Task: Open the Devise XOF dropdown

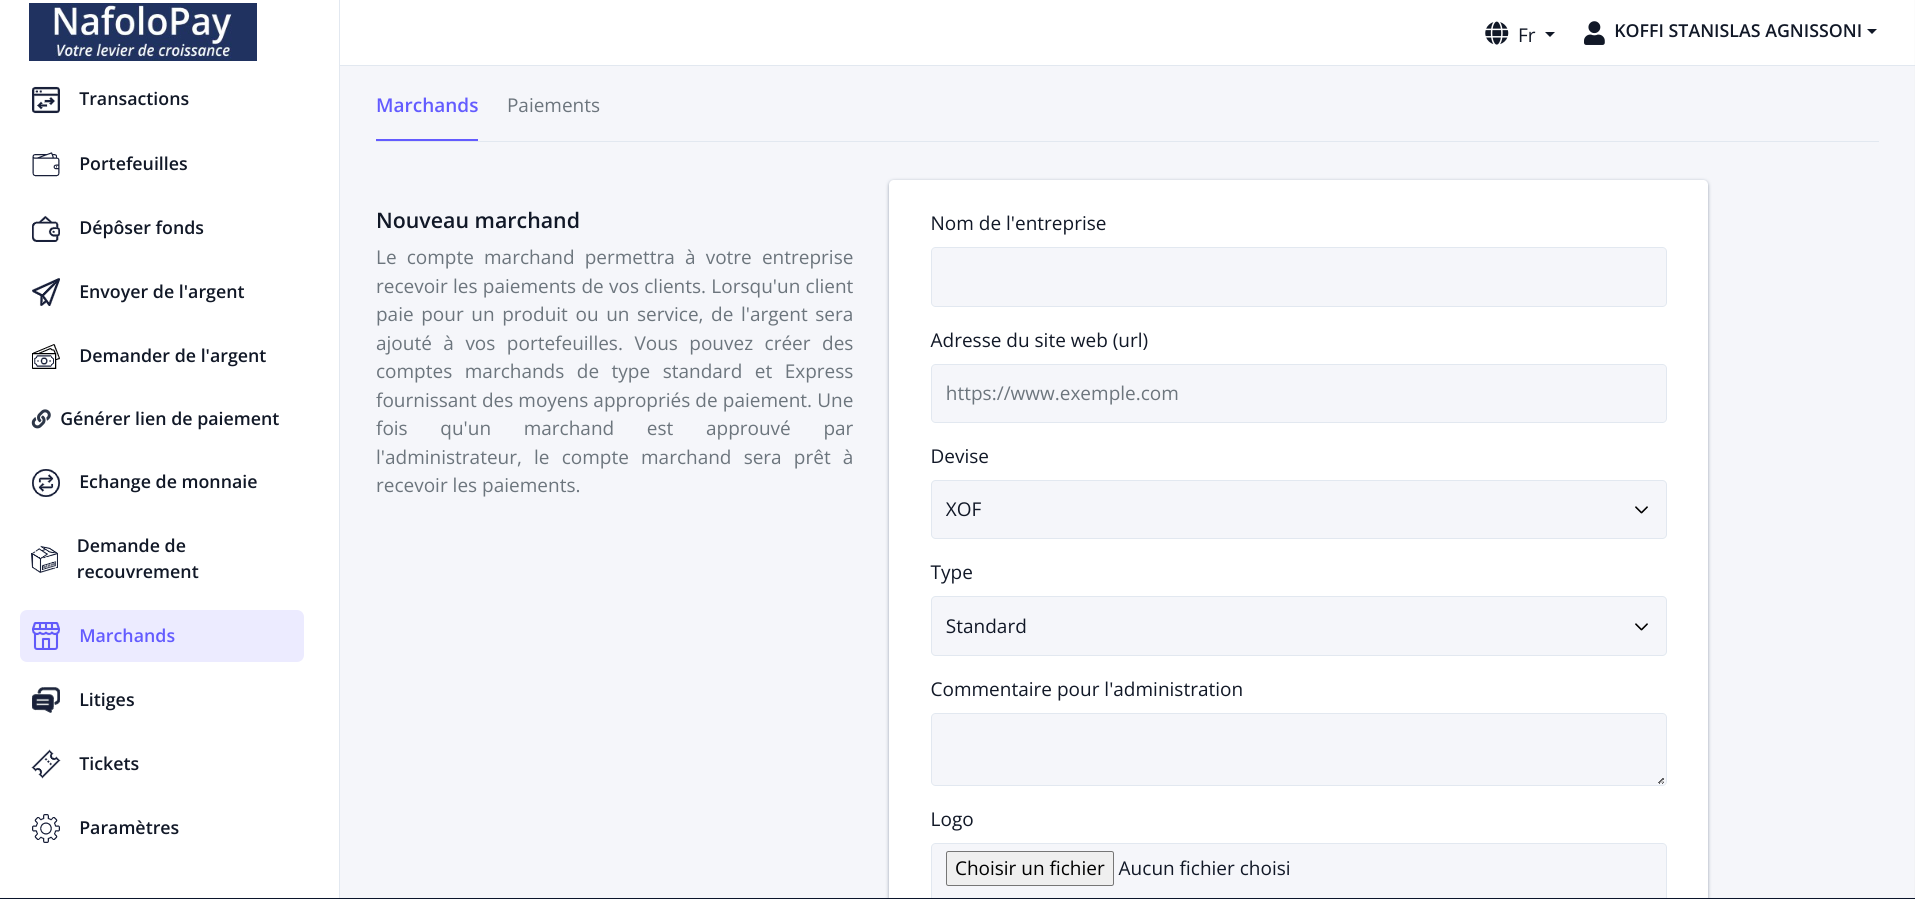Action: click(1298, 510)
